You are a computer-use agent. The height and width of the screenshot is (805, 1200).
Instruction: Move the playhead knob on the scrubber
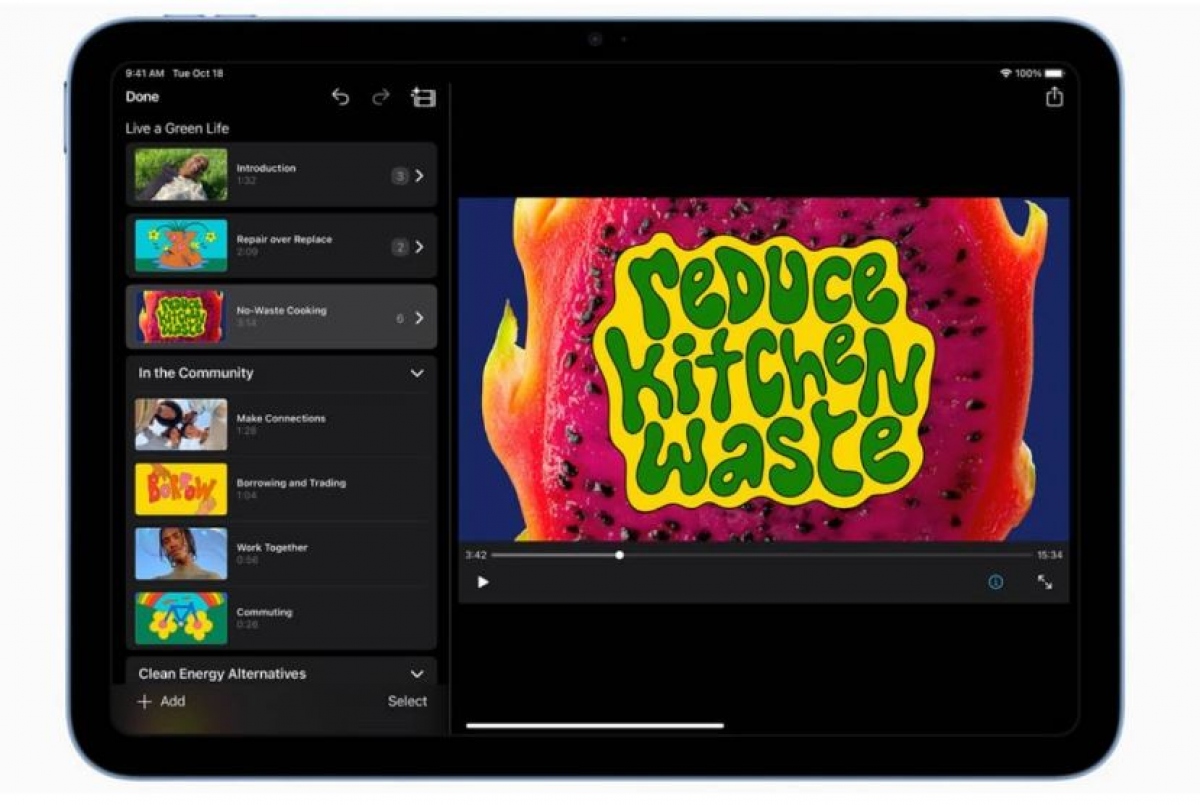pyautogui.click(x=620, y=555)
